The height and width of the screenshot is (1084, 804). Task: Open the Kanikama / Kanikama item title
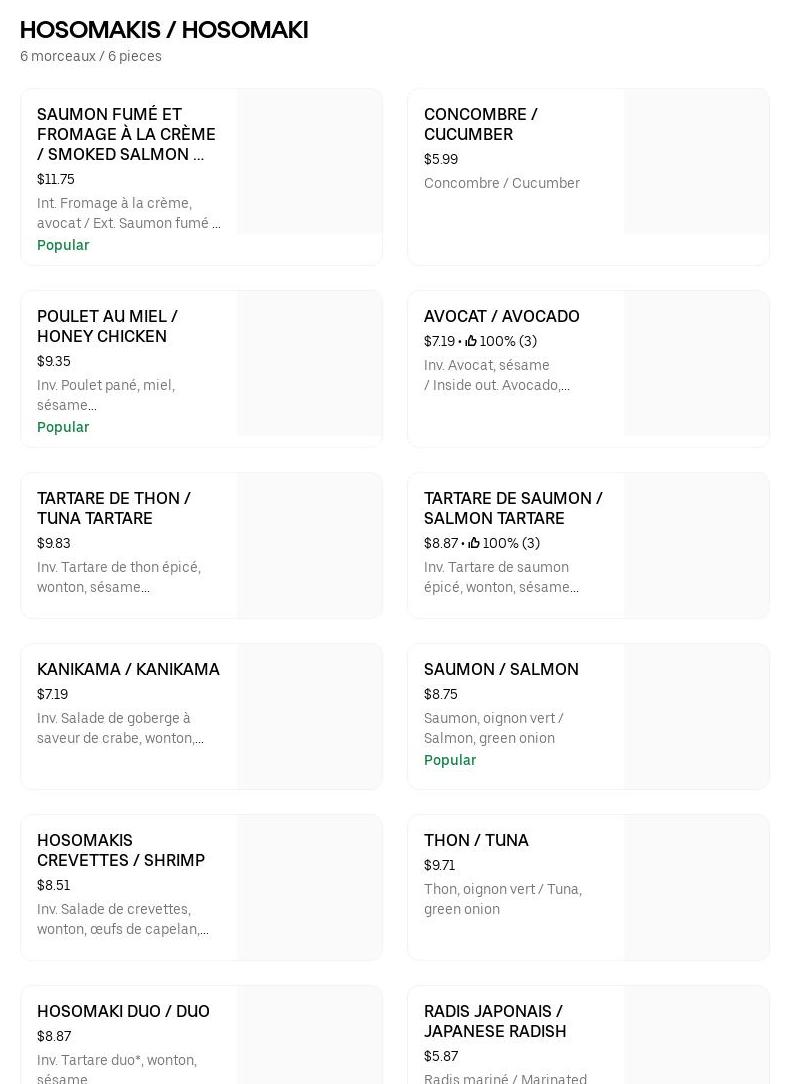tap(128, 669)
